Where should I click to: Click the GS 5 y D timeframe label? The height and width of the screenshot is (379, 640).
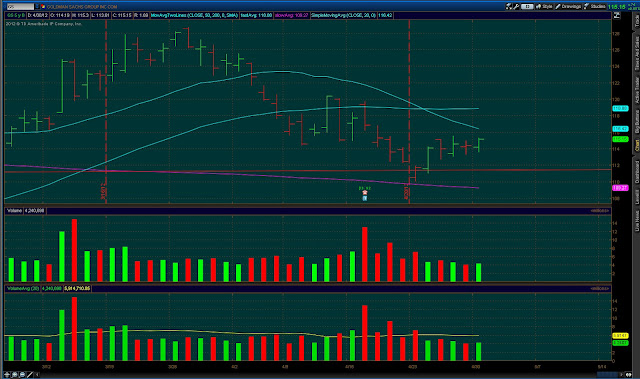point(16,16)
